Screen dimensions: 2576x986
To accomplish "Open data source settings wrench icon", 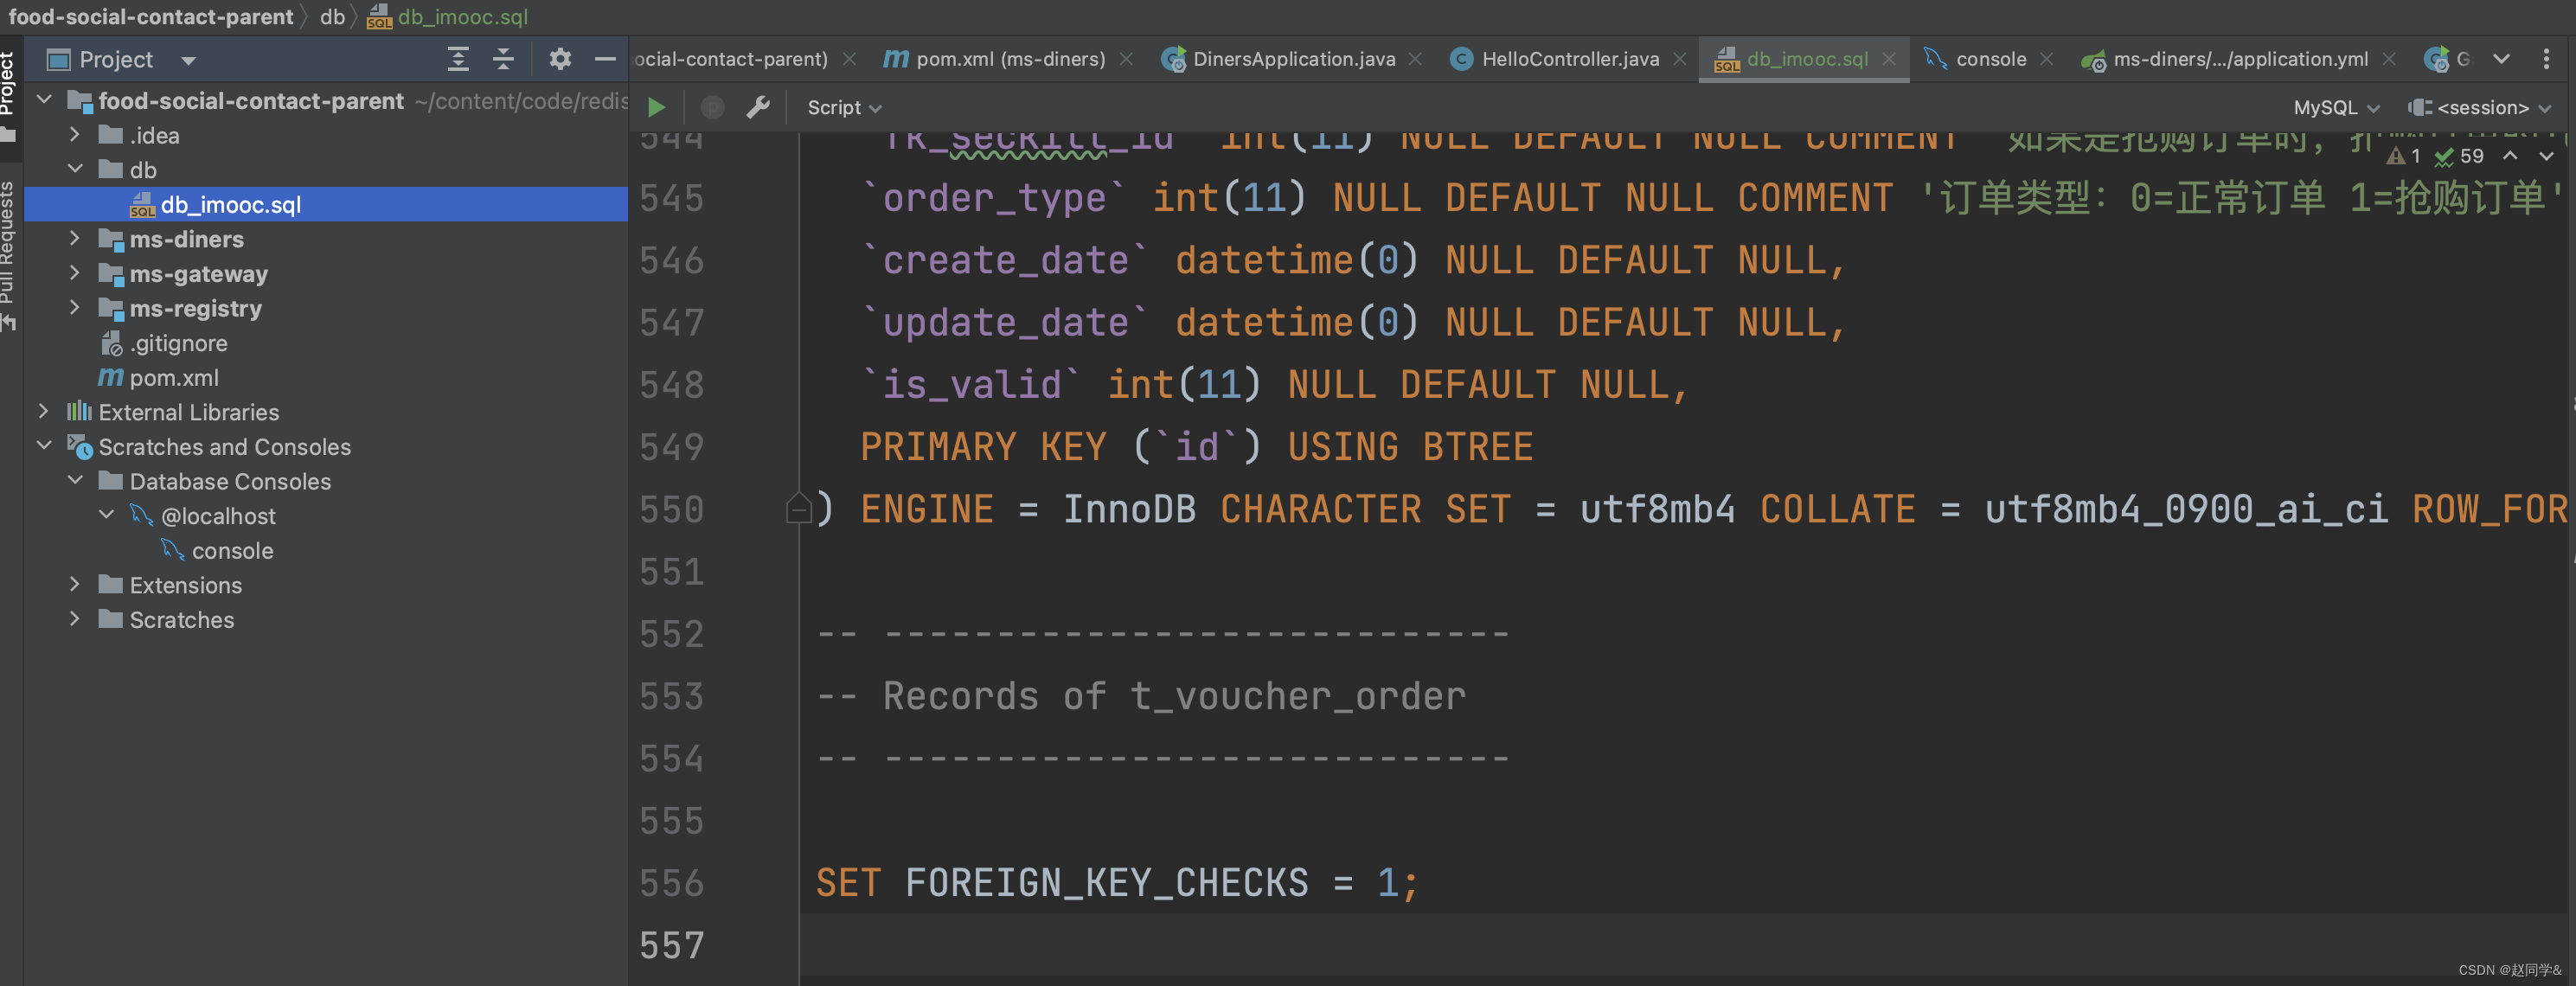I will click(758, 107).
